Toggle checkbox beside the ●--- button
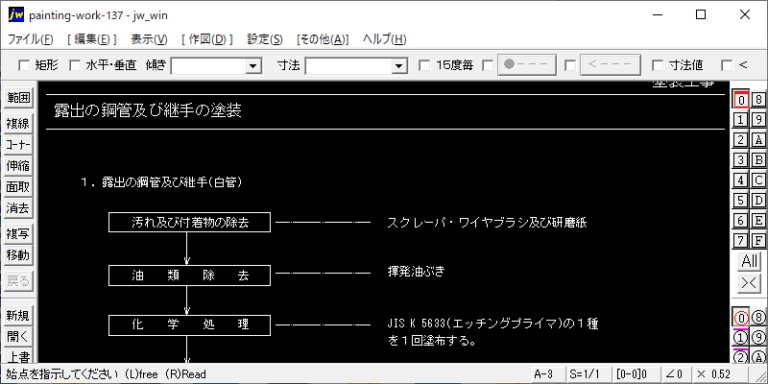The width and height of the screenshot is (768, 384). (x=488, y=65)
